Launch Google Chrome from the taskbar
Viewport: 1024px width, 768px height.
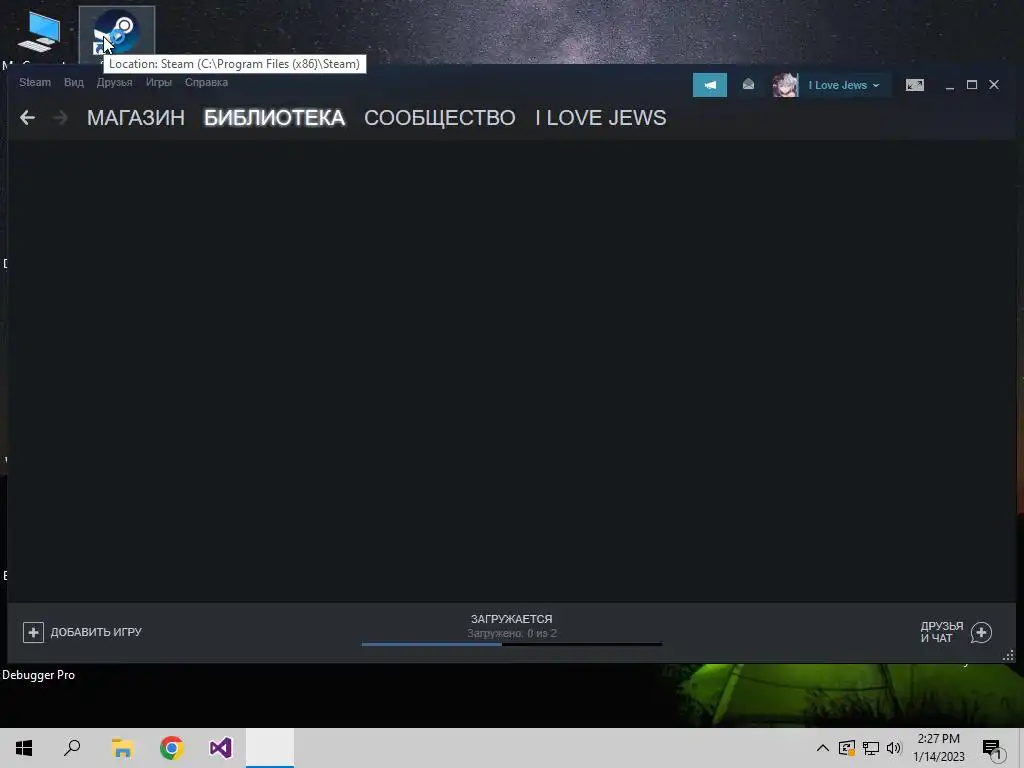point(171,748)
